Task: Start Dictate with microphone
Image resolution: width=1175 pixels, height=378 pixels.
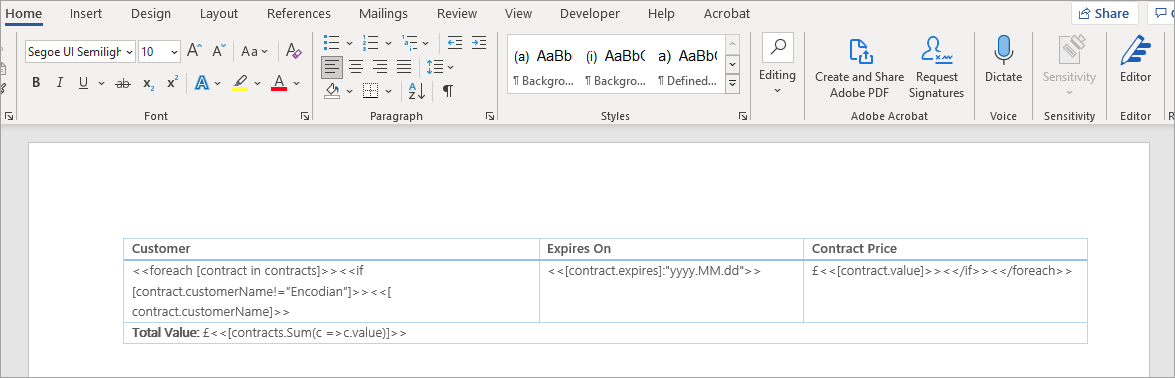Action: coord(1003,60)
